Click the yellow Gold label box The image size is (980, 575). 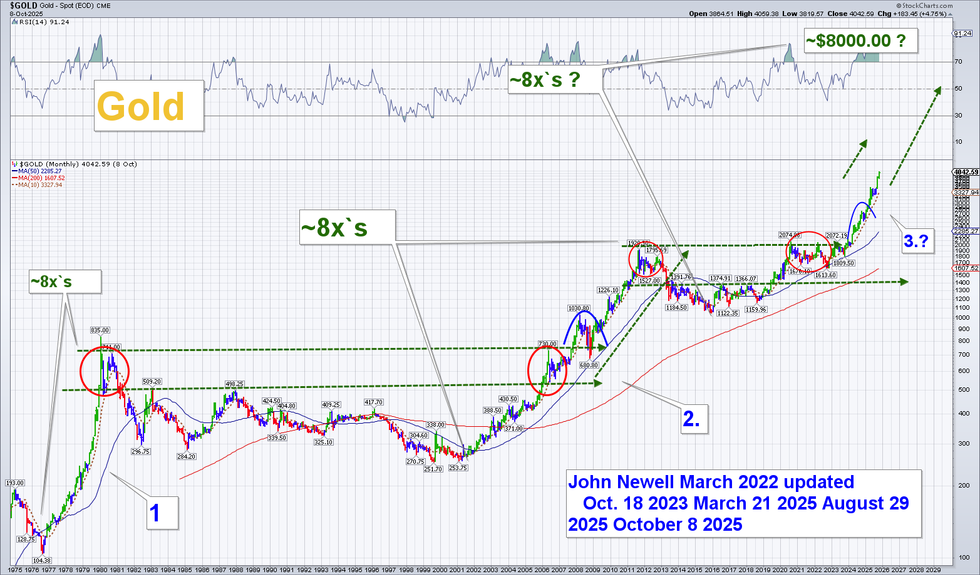[140, 106]
